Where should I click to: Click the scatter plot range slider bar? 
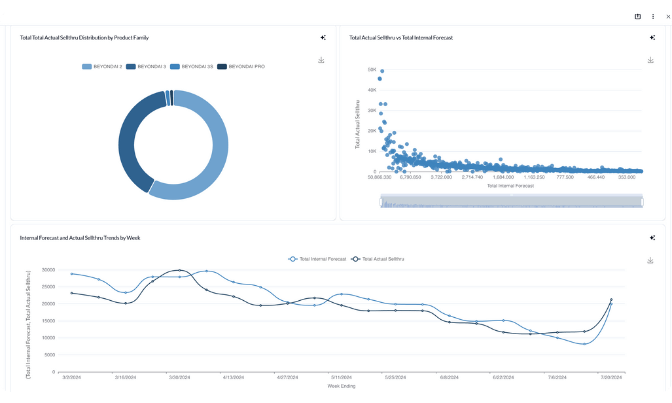click(510, 202)
